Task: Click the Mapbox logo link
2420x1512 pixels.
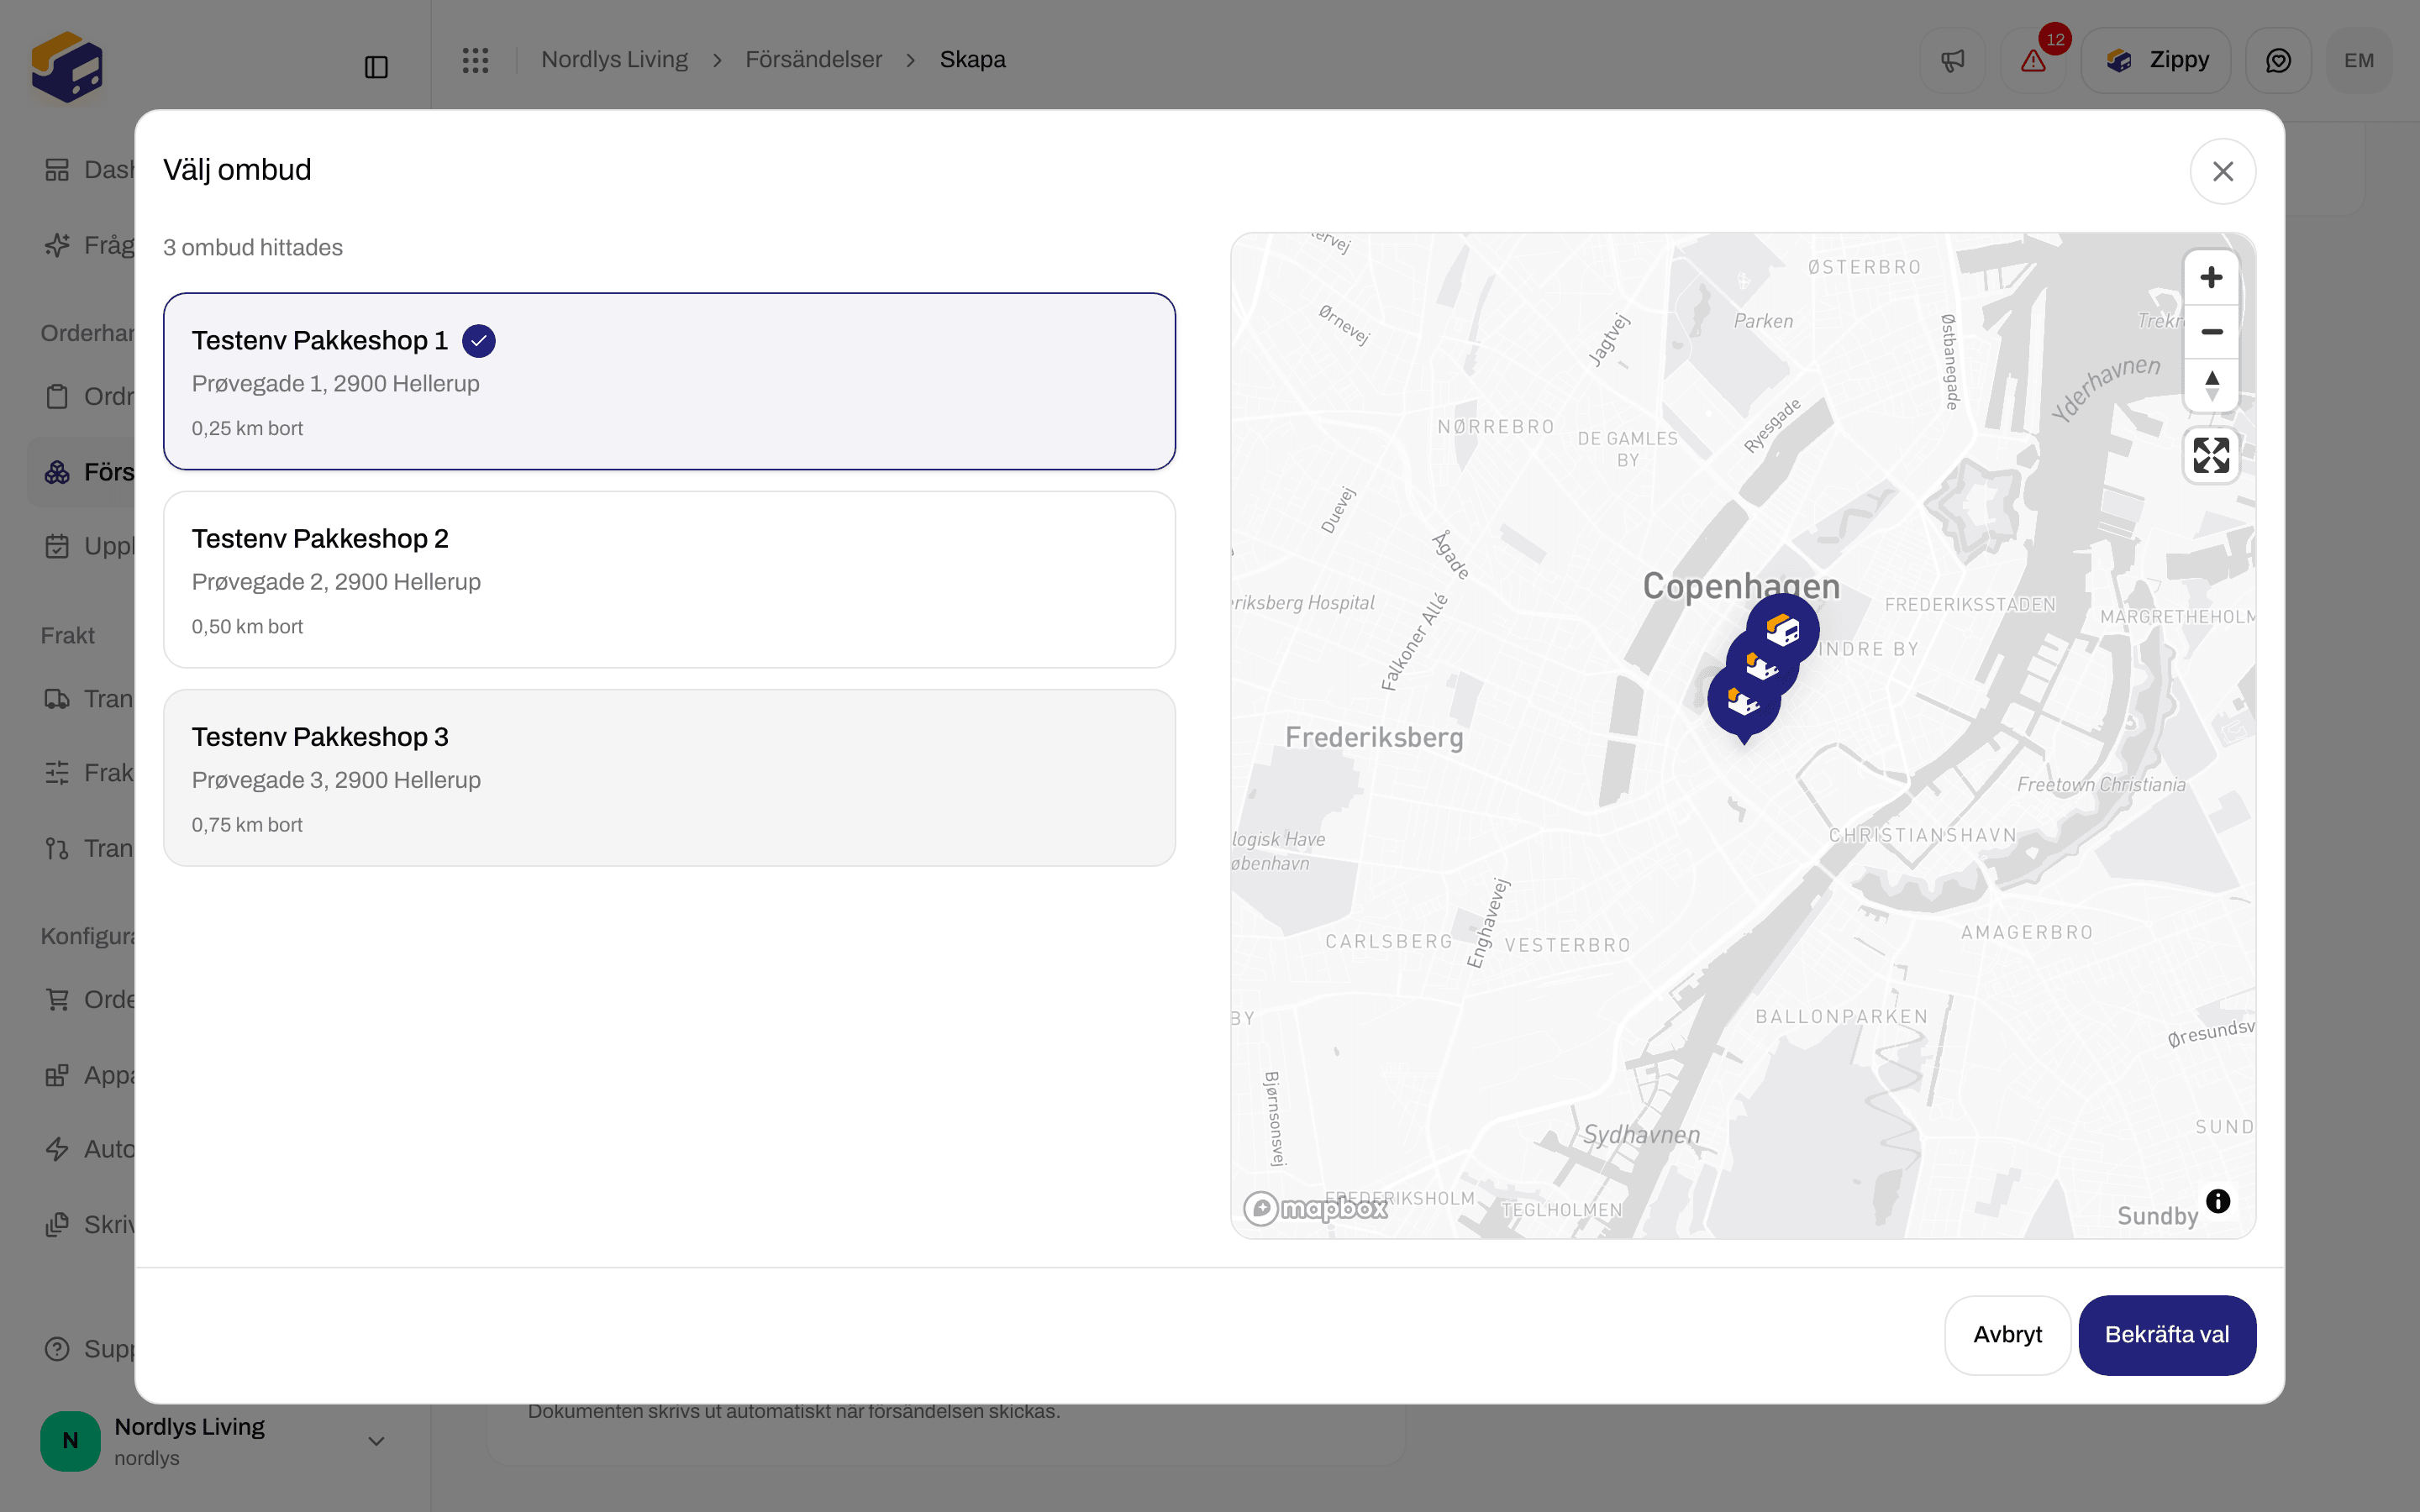Action: pos(1315,1208)
